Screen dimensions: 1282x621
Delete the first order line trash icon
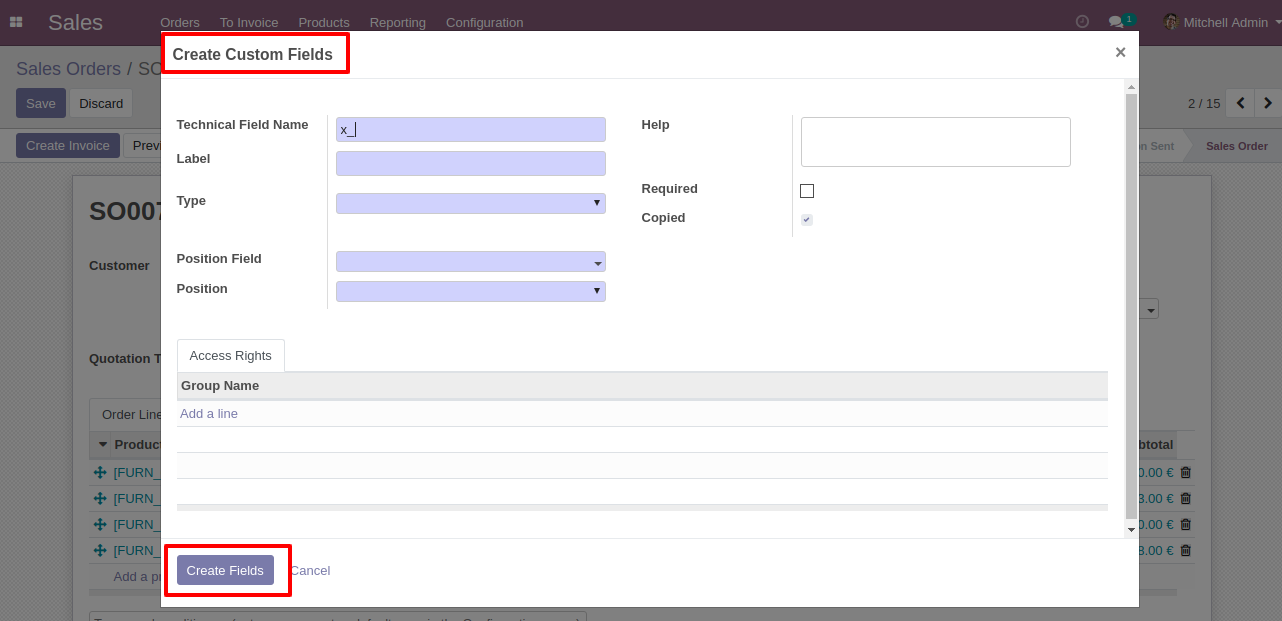pyautogui.click(x=1186, y=472)
